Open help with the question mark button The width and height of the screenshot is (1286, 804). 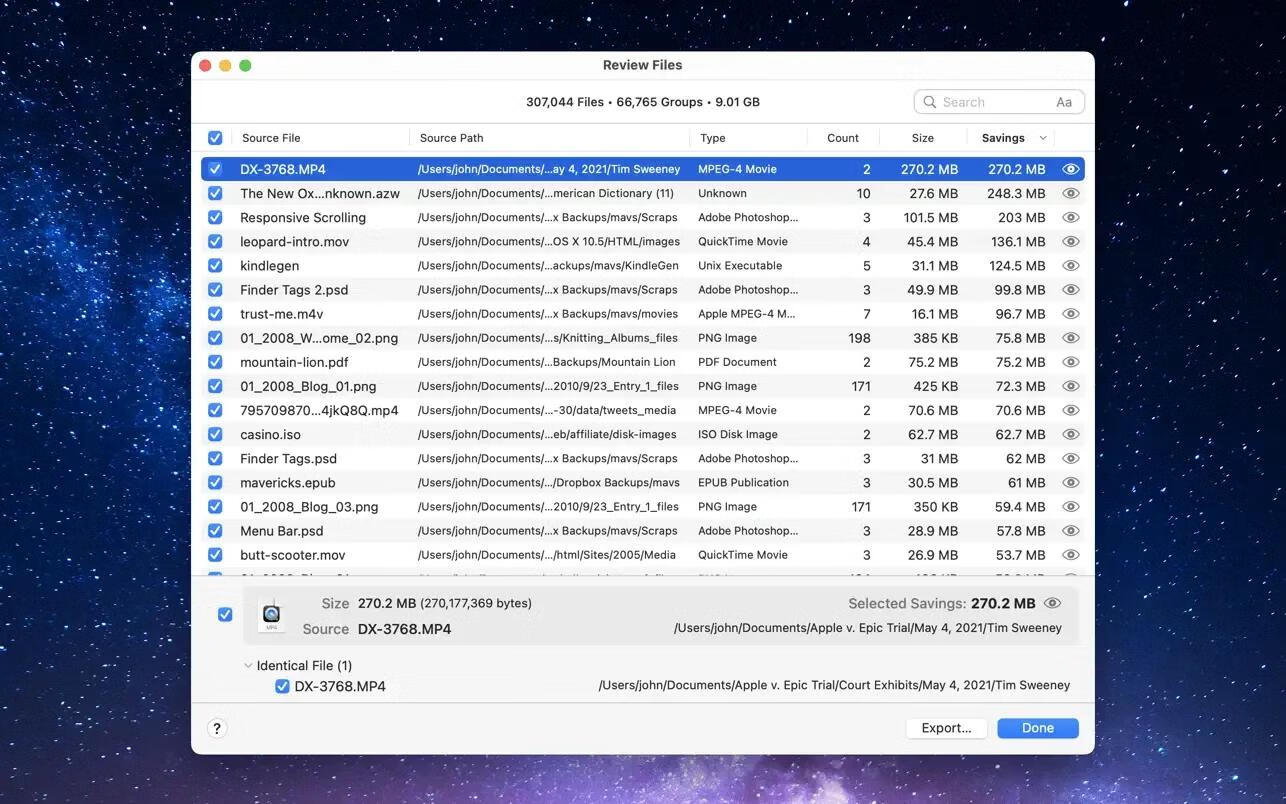pyautogui.click(x=217, y=729)
